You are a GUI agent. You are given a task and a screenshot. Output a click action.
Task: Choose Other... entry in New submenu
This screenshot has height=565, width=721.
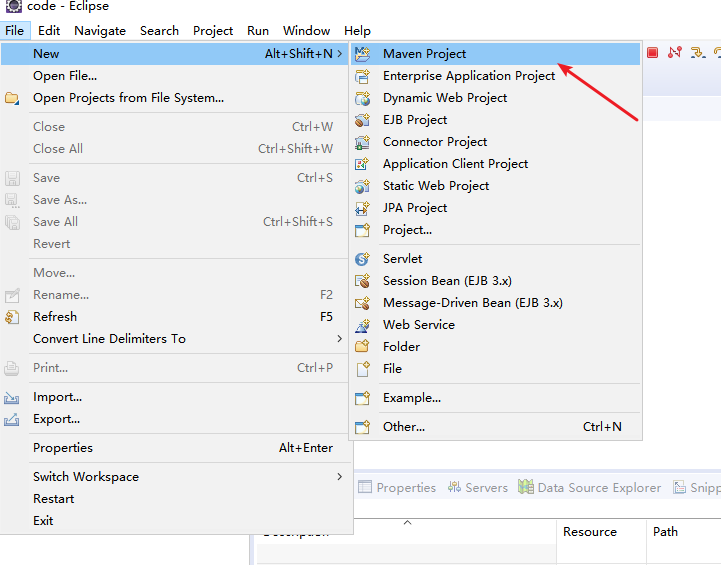[496, 427]
